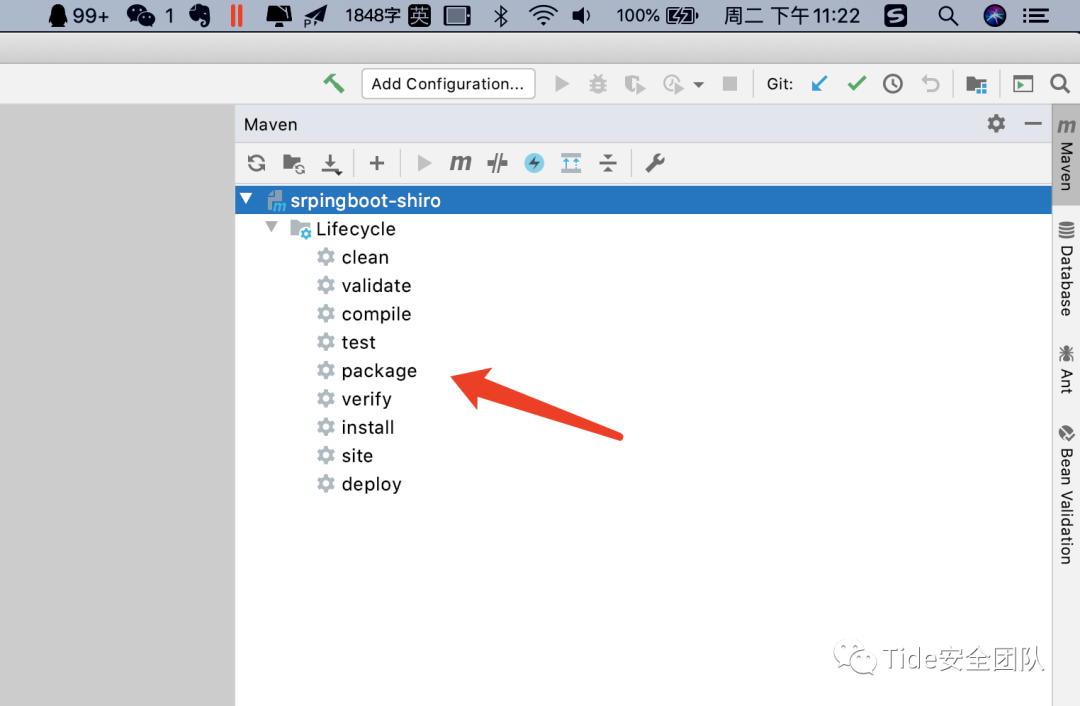Open the profiler run options dropdown arrow
Screen dimensions: 1080x706
pos(698,85)
